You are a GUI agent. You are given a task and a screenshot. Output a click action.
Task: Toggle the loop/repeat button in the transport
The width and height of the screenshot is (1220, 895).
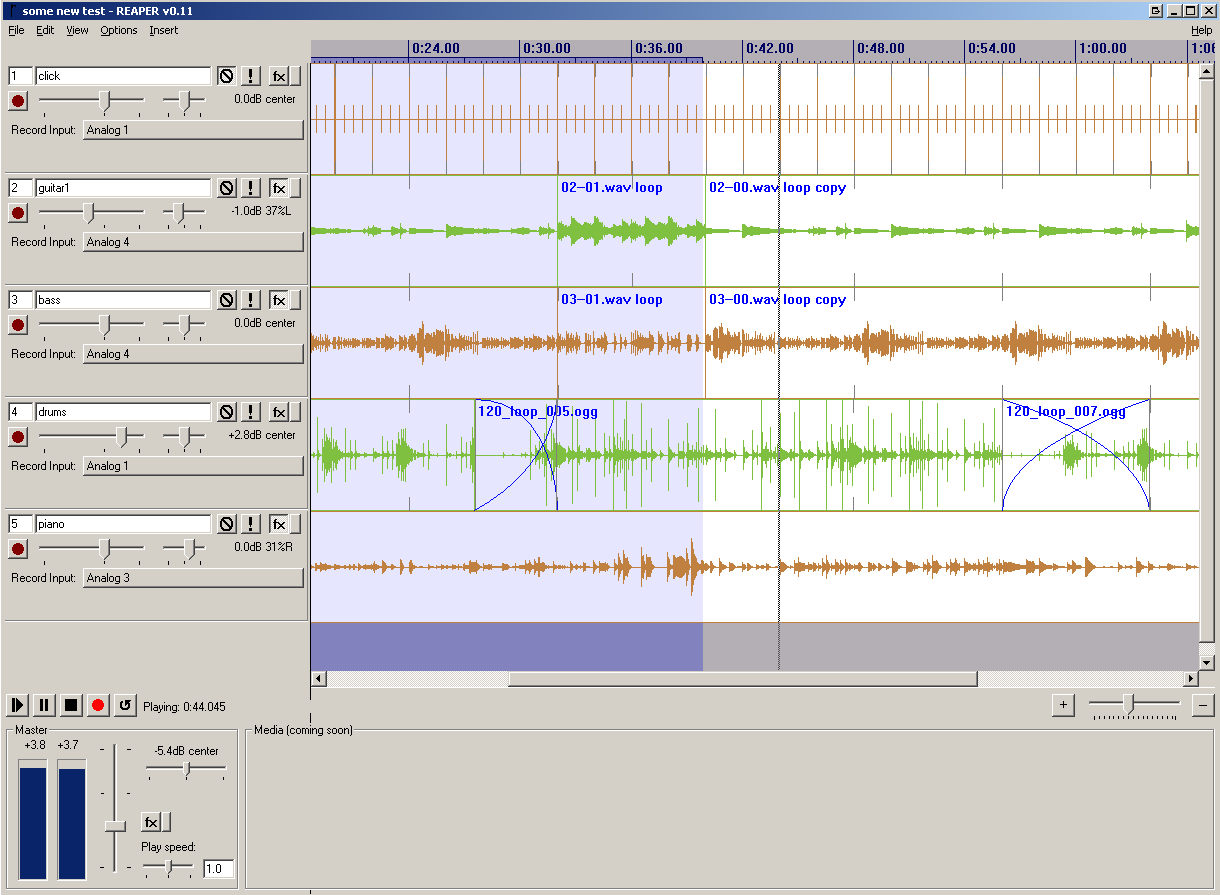tap(125, 705)
